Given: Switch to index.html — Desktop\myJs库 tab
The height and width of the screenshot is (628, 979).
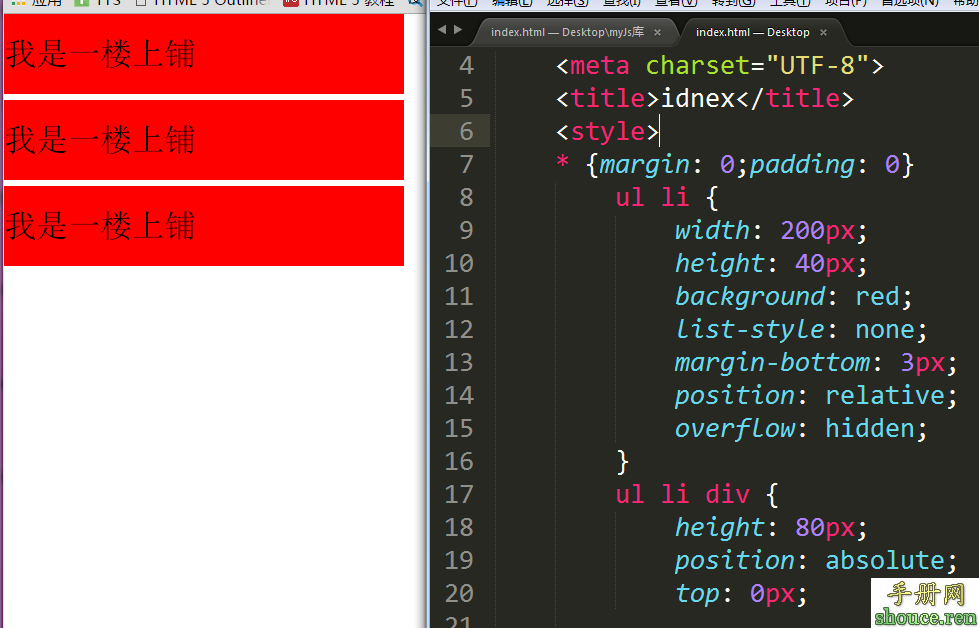Looking at the screenshot, I should (567, 32).
